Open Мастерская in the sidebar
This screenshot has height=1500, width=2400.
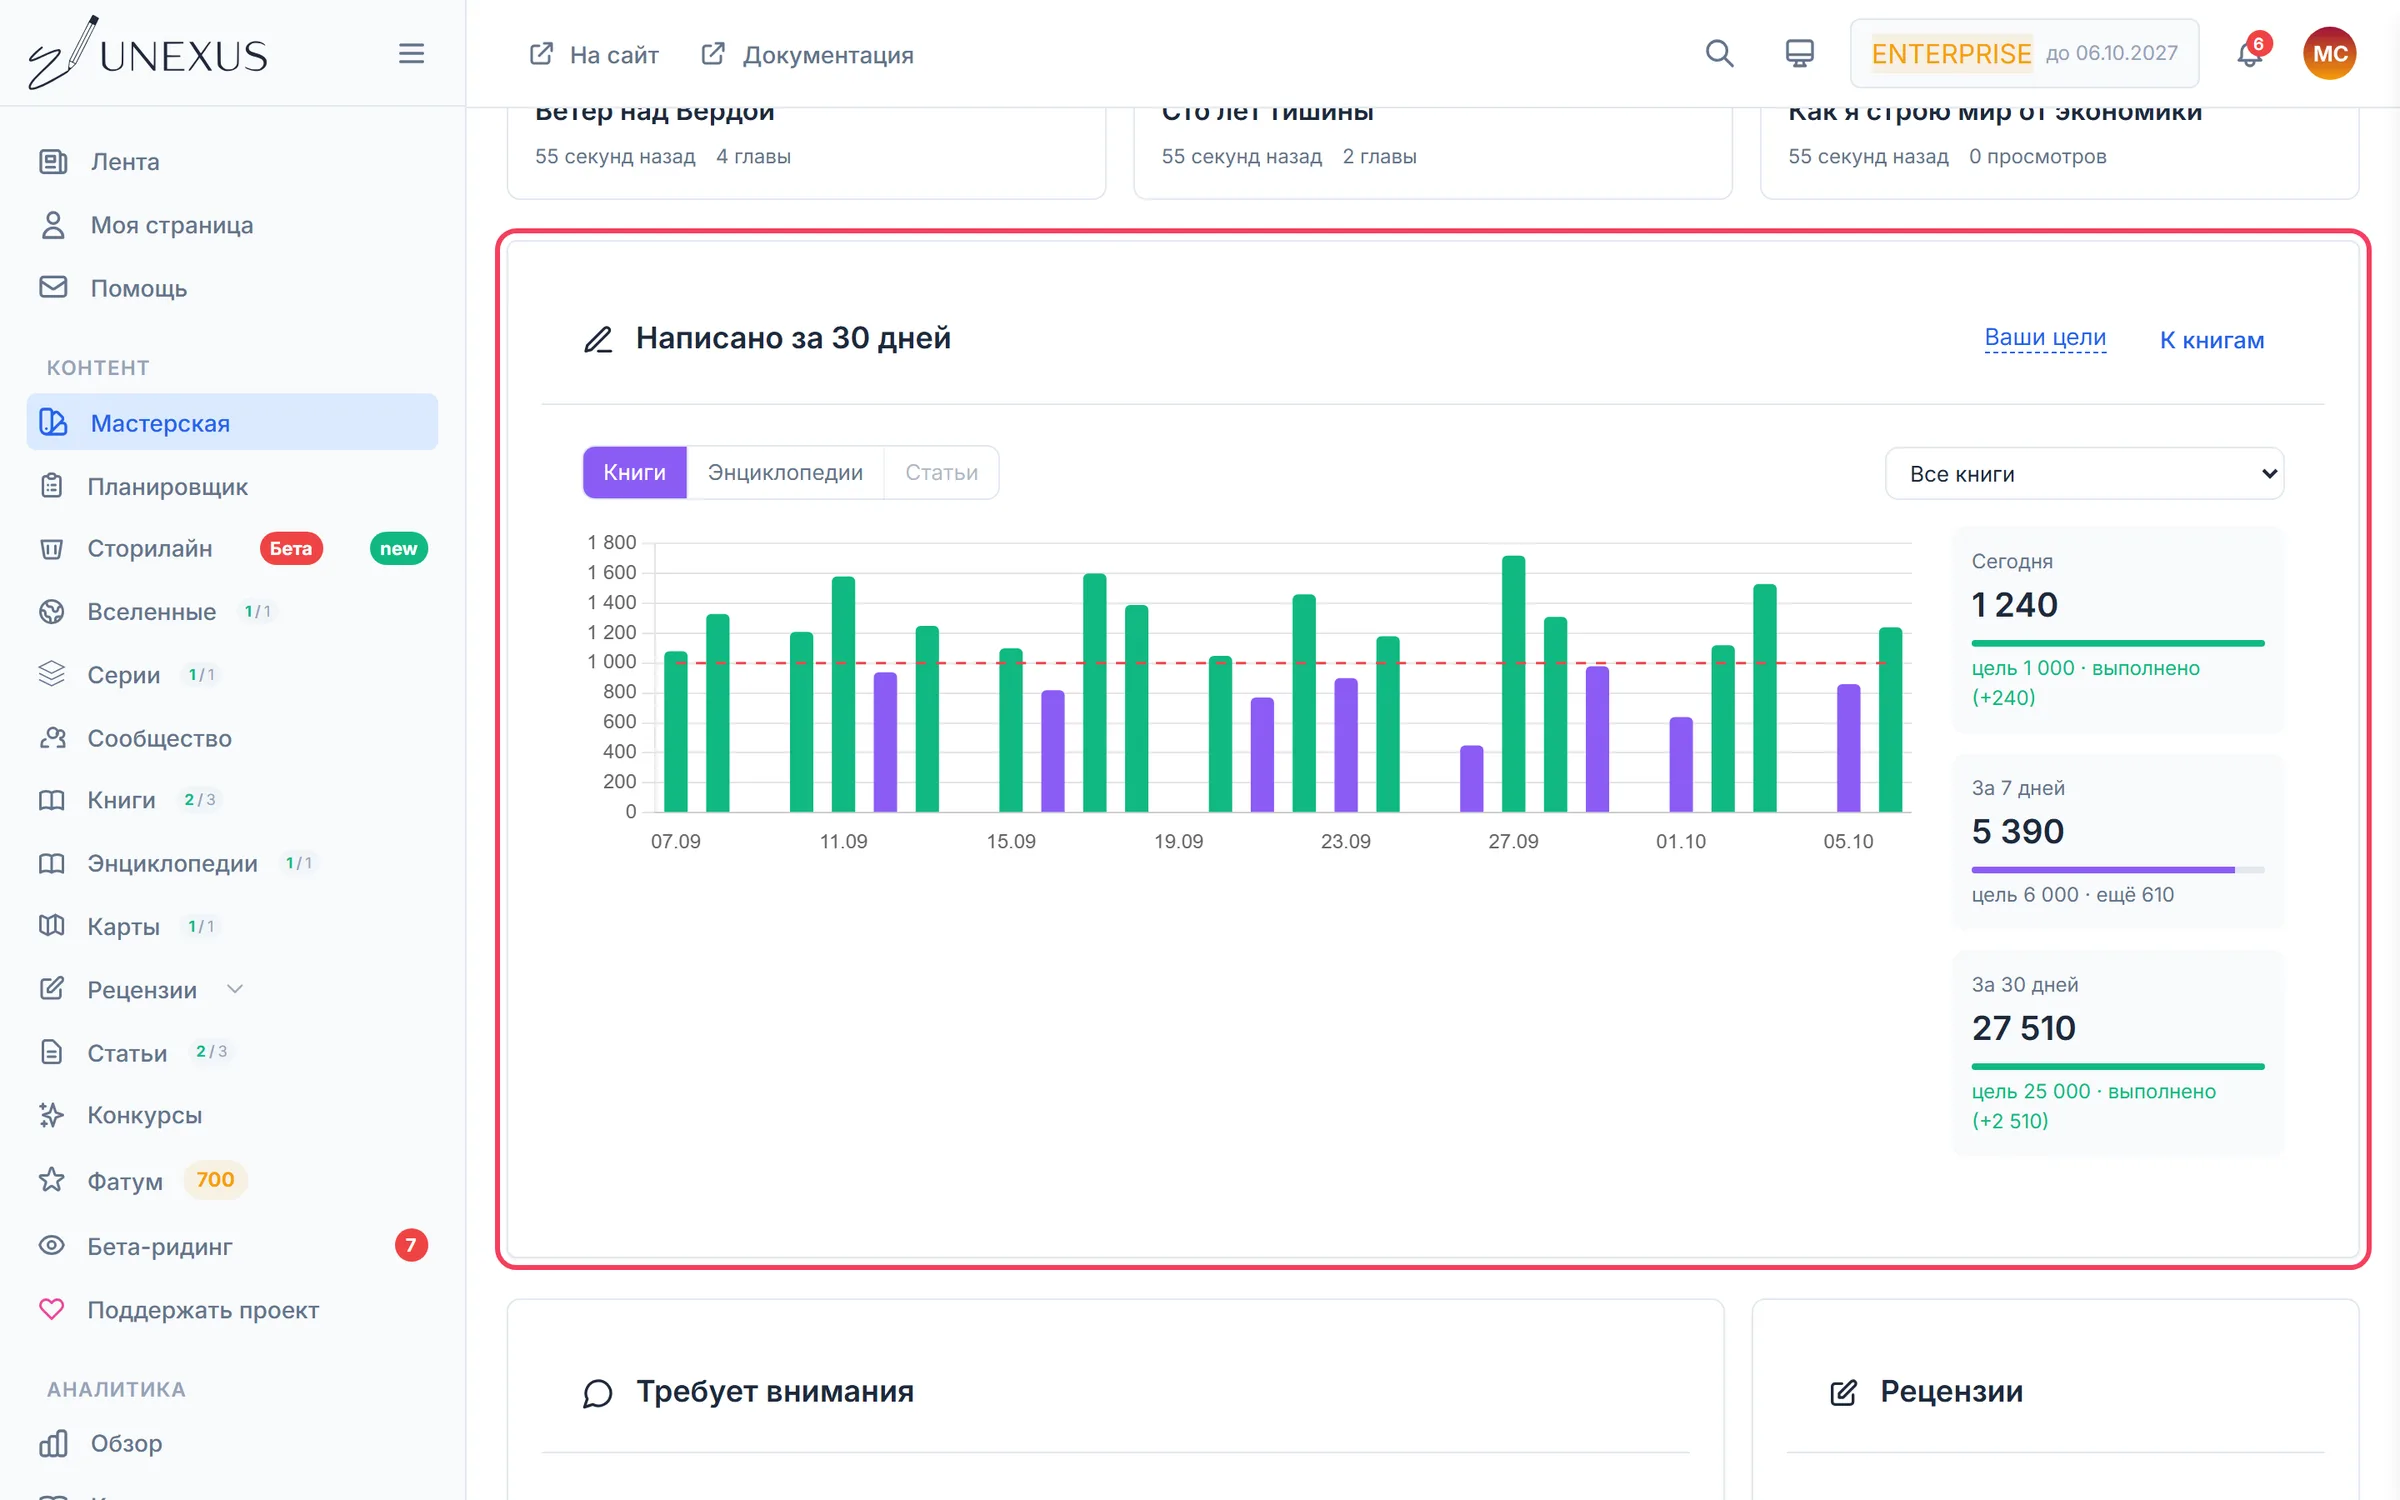tap(232, 422)
